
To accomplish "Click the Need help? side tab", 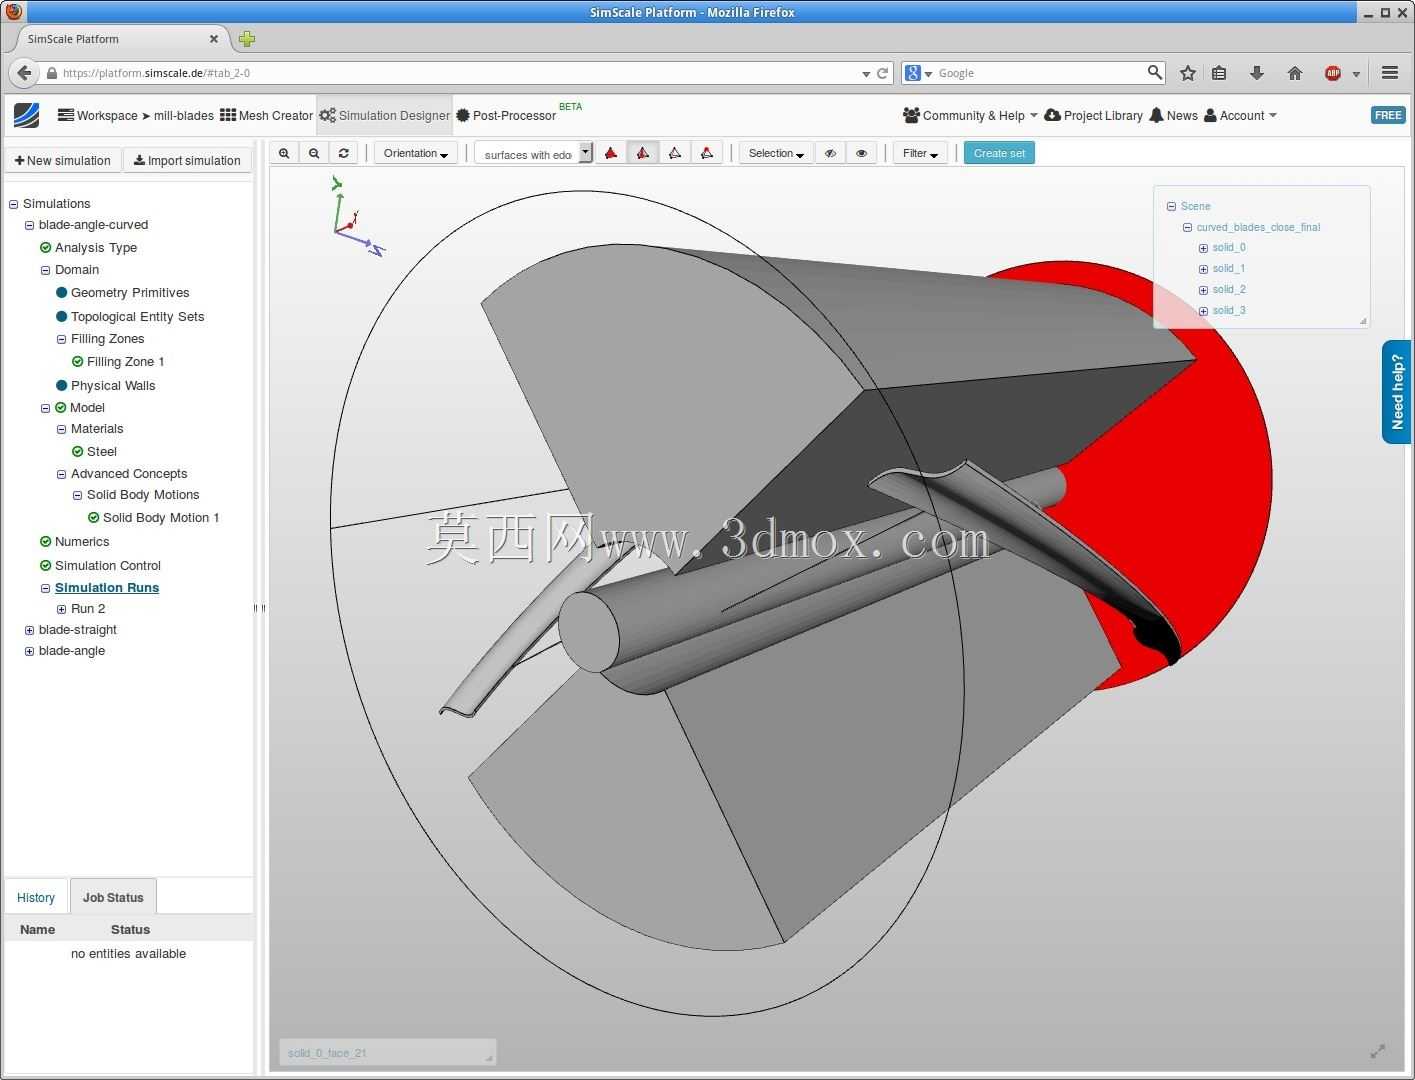I will pos(1396,392).
